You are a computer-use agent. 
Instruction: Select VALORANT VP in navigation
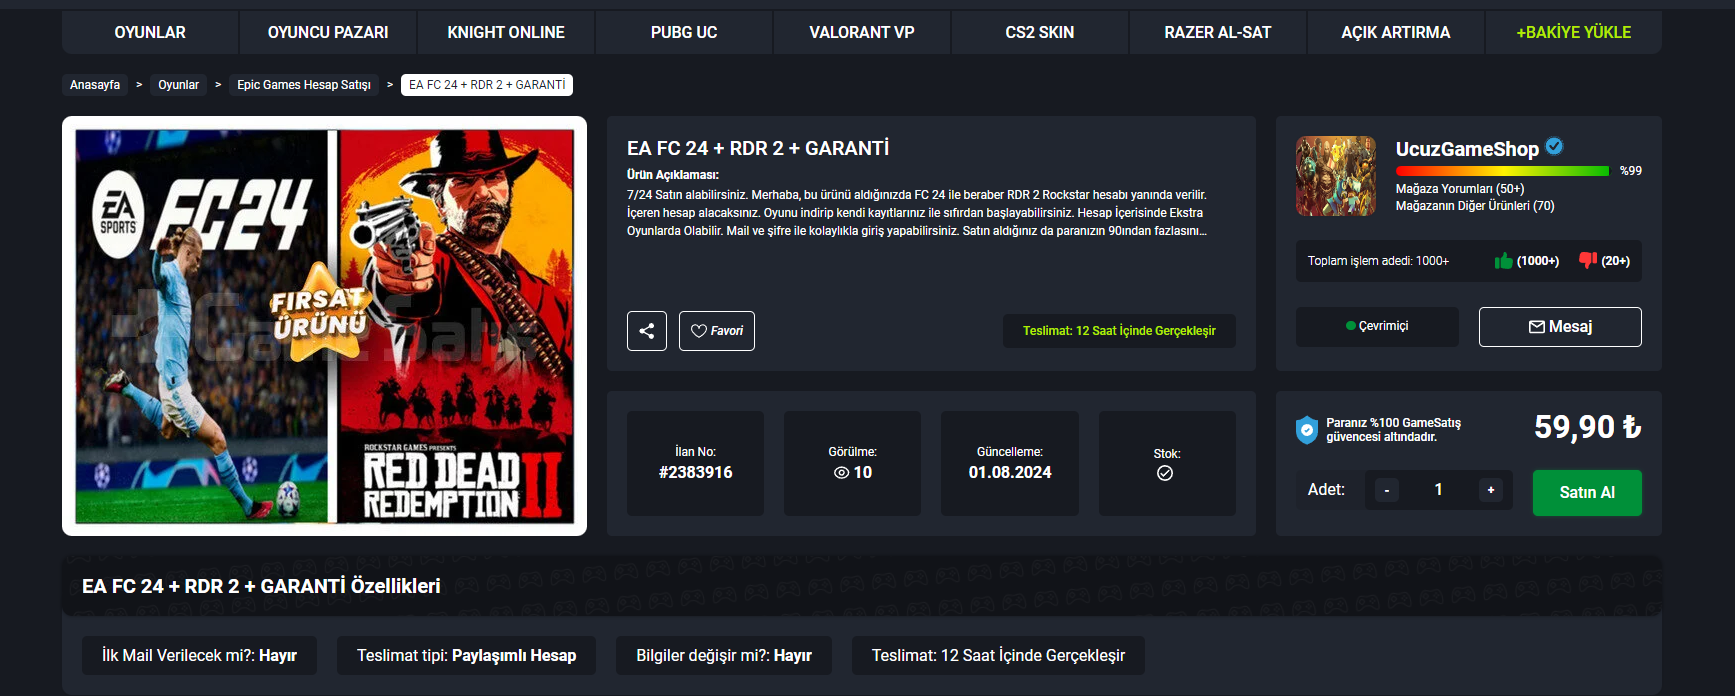(x=862, y=32)
